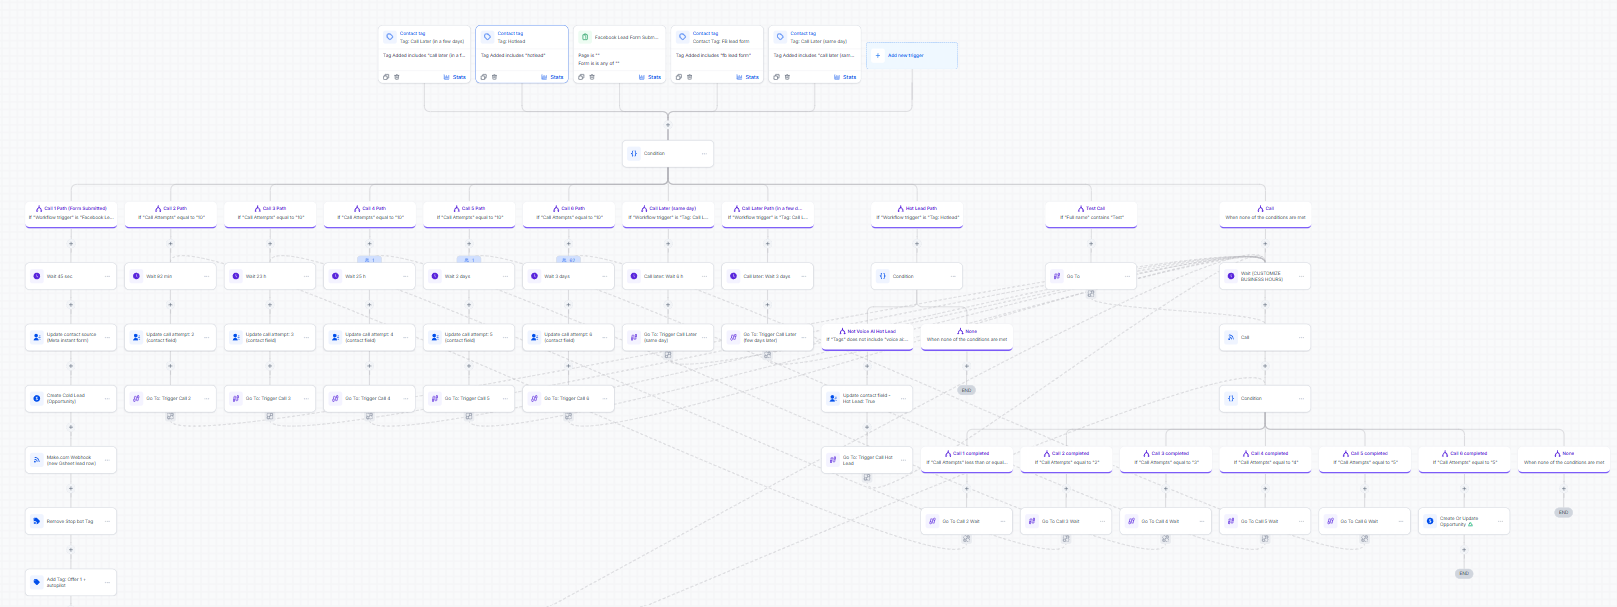Image resolution: width=1617 pixels, height=607 pixels.
Task: Click the contact icon on Update call attempt: 2
Action: click(137, 337)
